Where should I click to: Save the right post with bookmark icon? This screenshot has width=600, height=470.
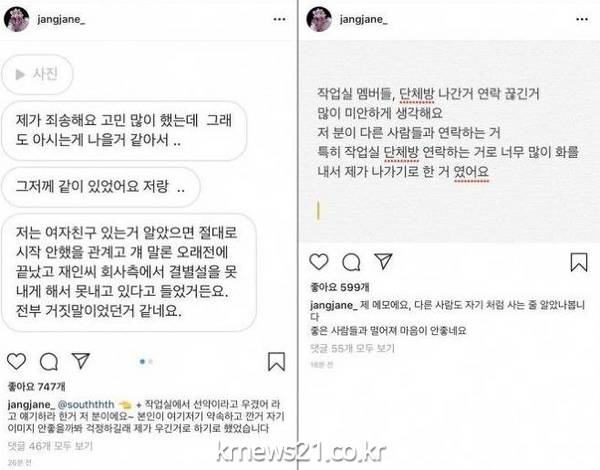[579, 262]
